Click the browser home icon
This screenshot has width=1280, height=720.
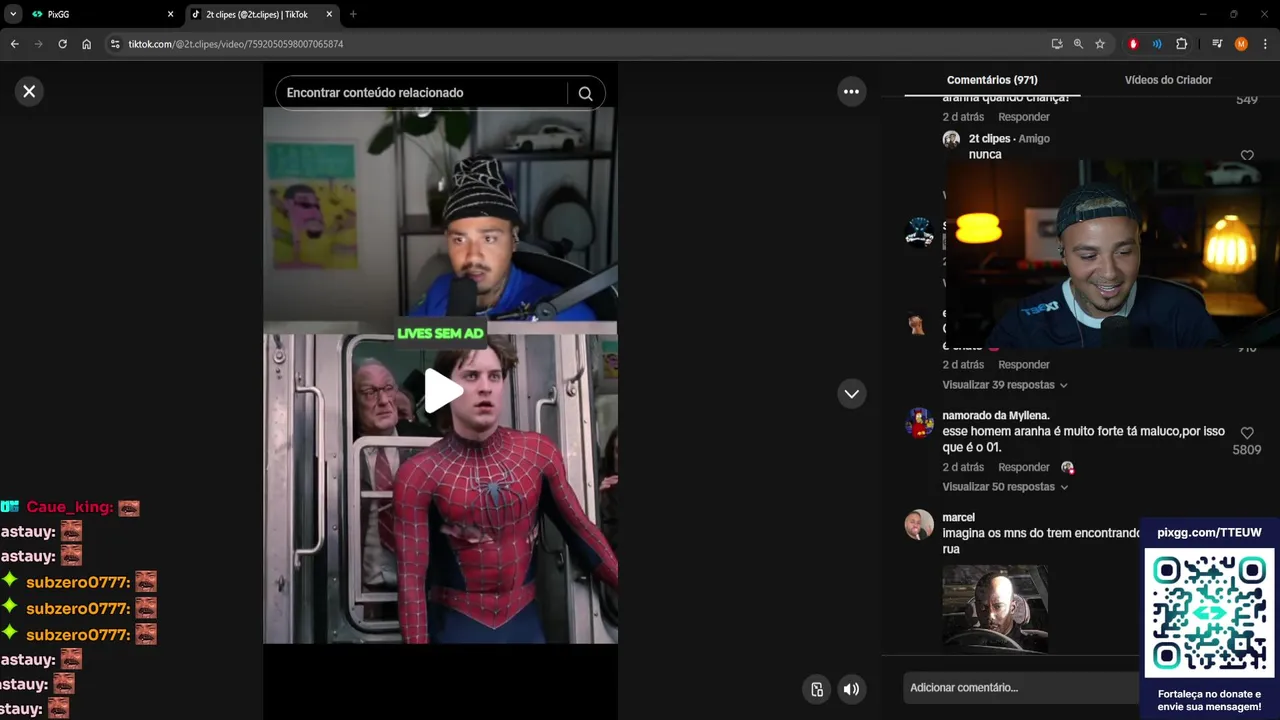87,44
